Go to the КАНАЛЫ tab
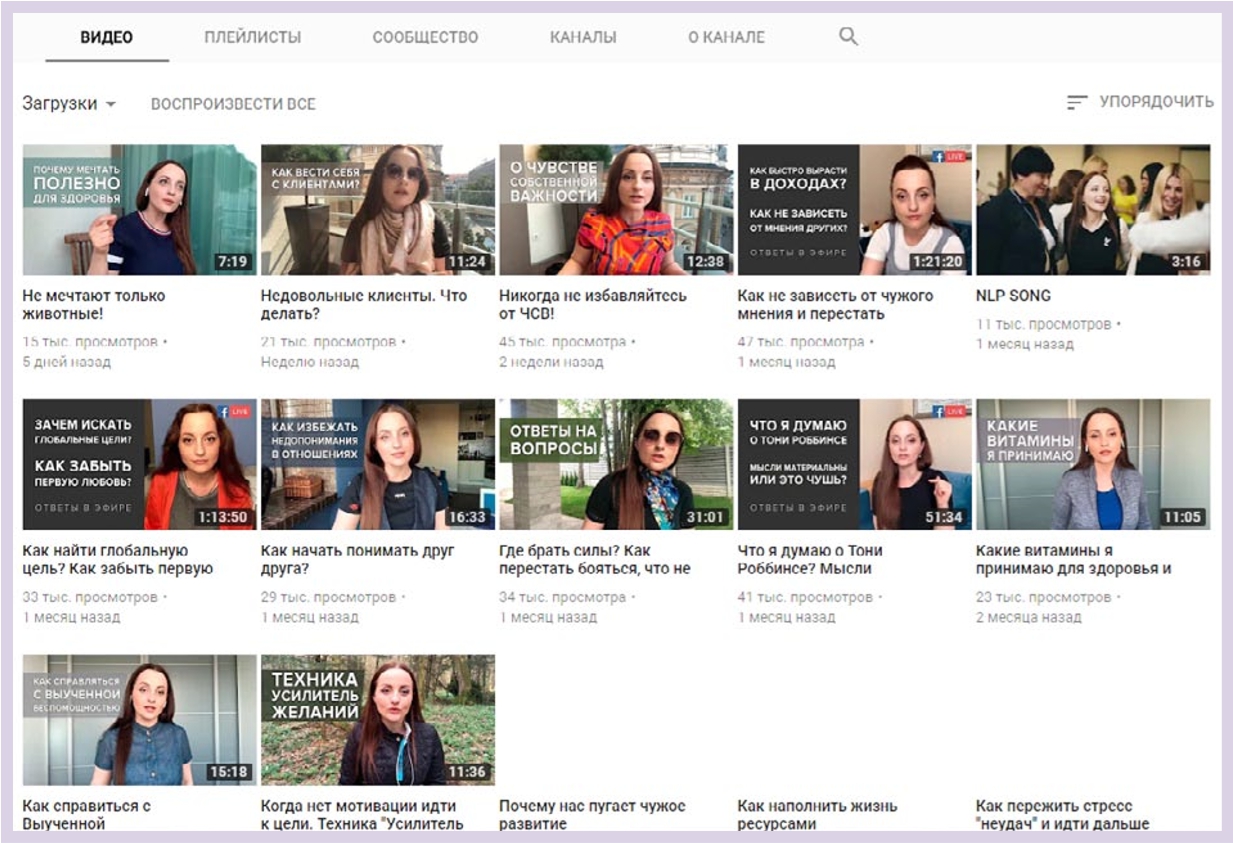 click(x=583, y=38)
